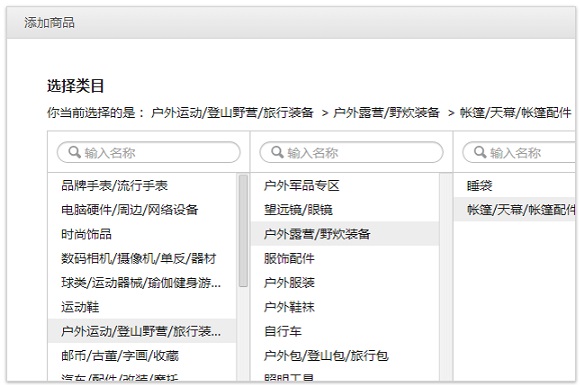
Task: Click the magnifier icon in third category search
Action: [480, 152]
